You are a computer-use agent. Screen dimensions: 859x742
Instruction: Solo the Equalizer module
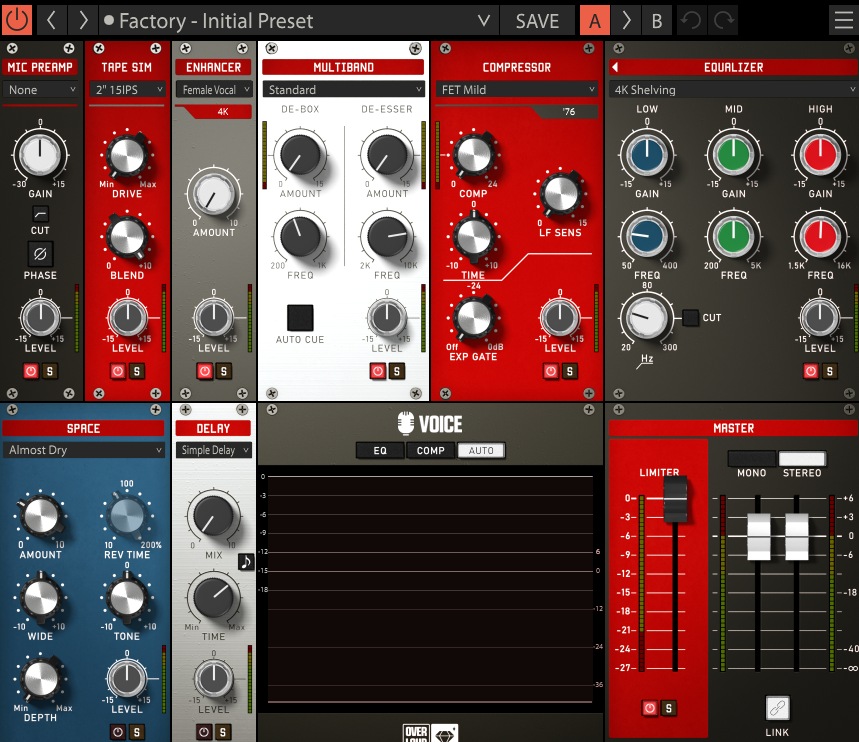click(x=829, y=371)
